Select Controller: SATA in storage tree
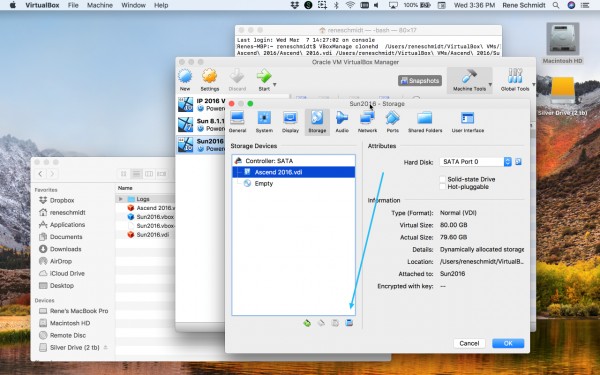This screenshot has height=375, width=600. pyautogui.click(x=293, y=161)
